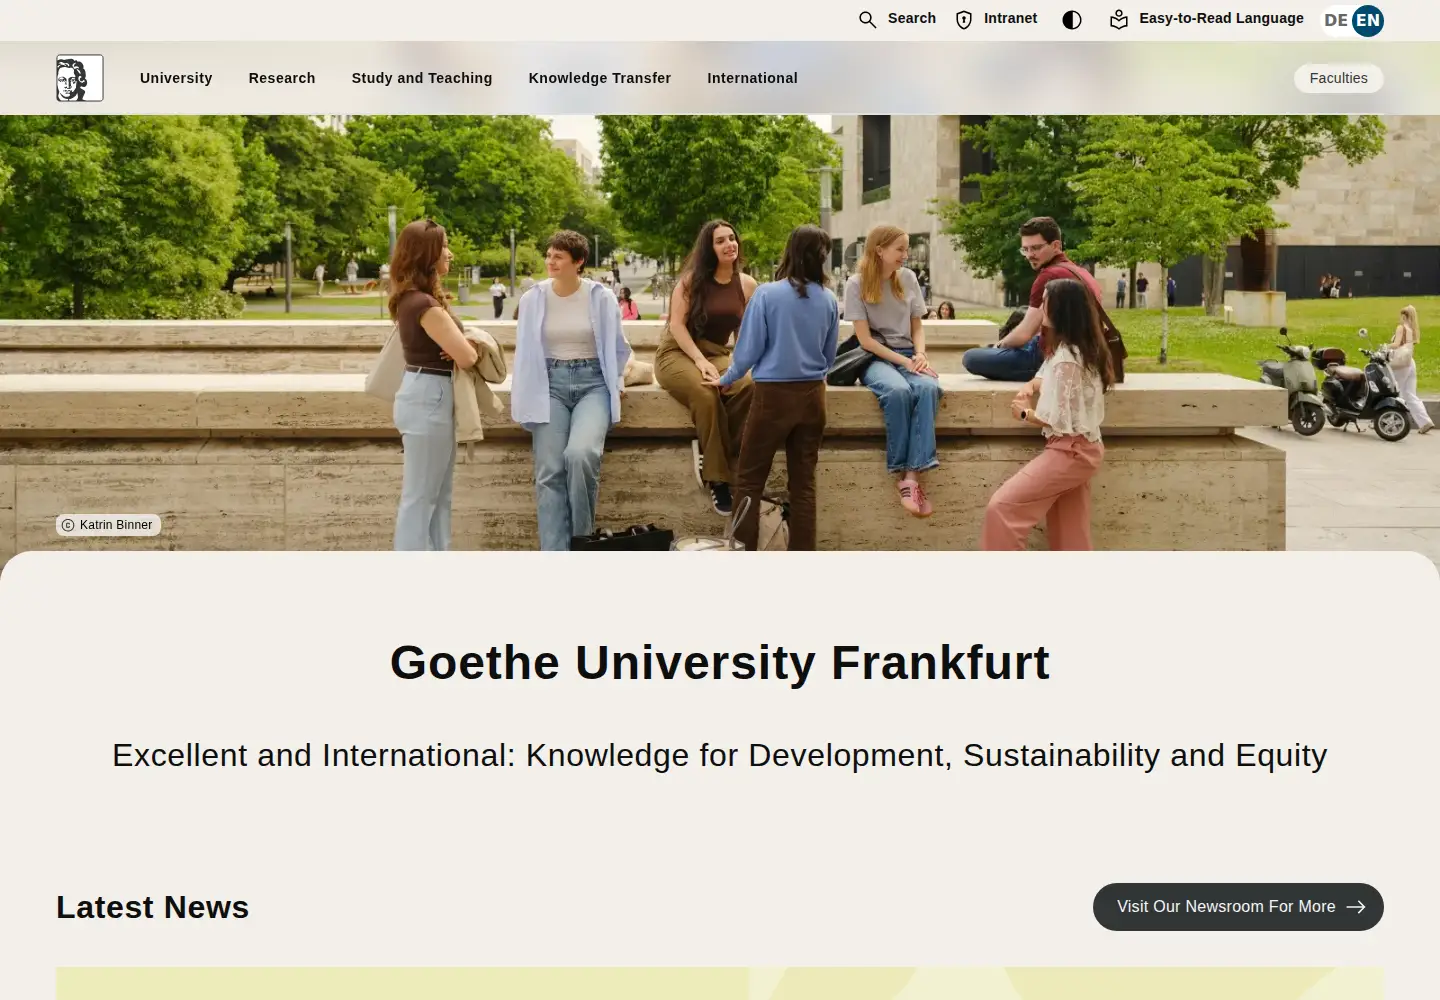Click the Katrin Binner photo credit

click(x=108, y=525)
